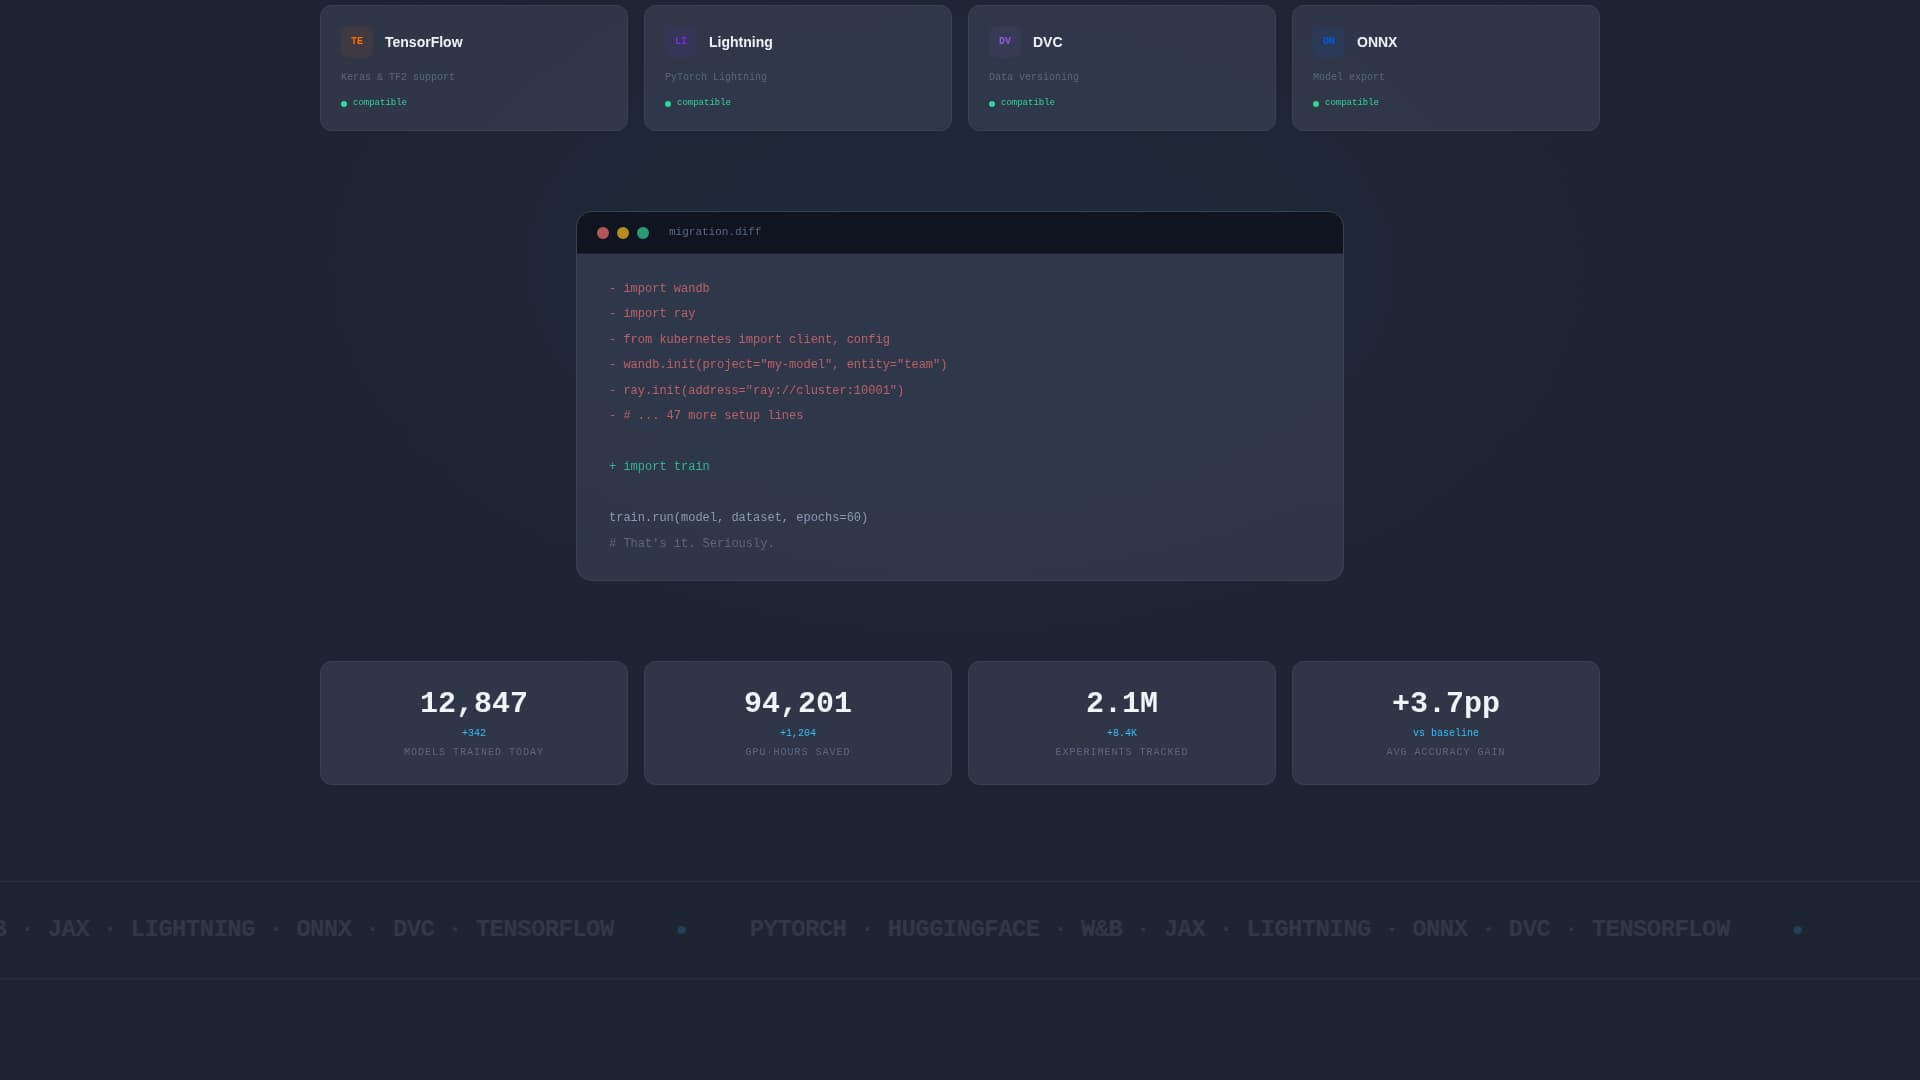Image resolution: width=1920 pixels, height=1080 pixels.
Task: Click the ONNX ON badge icon
Action: point(1329,42)
